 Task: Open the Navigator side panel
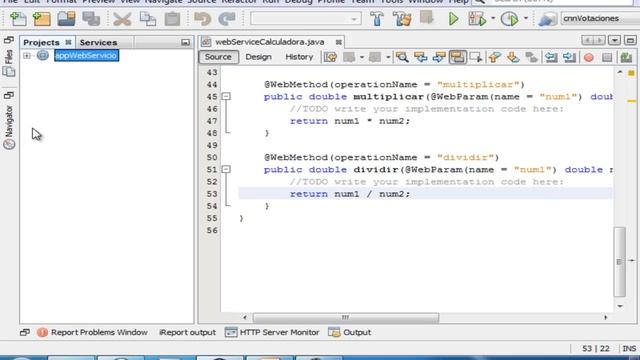[9, 127]
